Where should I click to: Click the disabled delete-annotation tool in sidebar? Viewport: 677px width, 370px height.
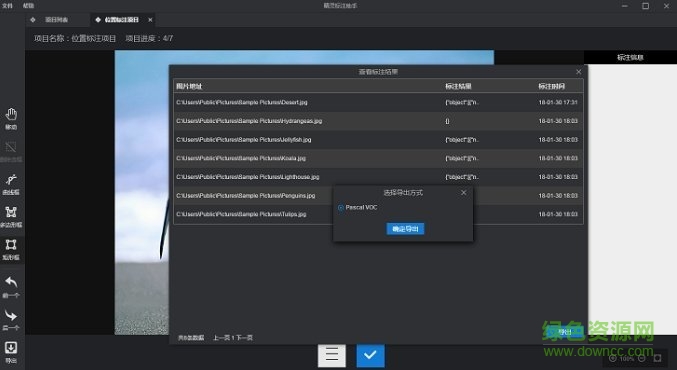[11, 152]
